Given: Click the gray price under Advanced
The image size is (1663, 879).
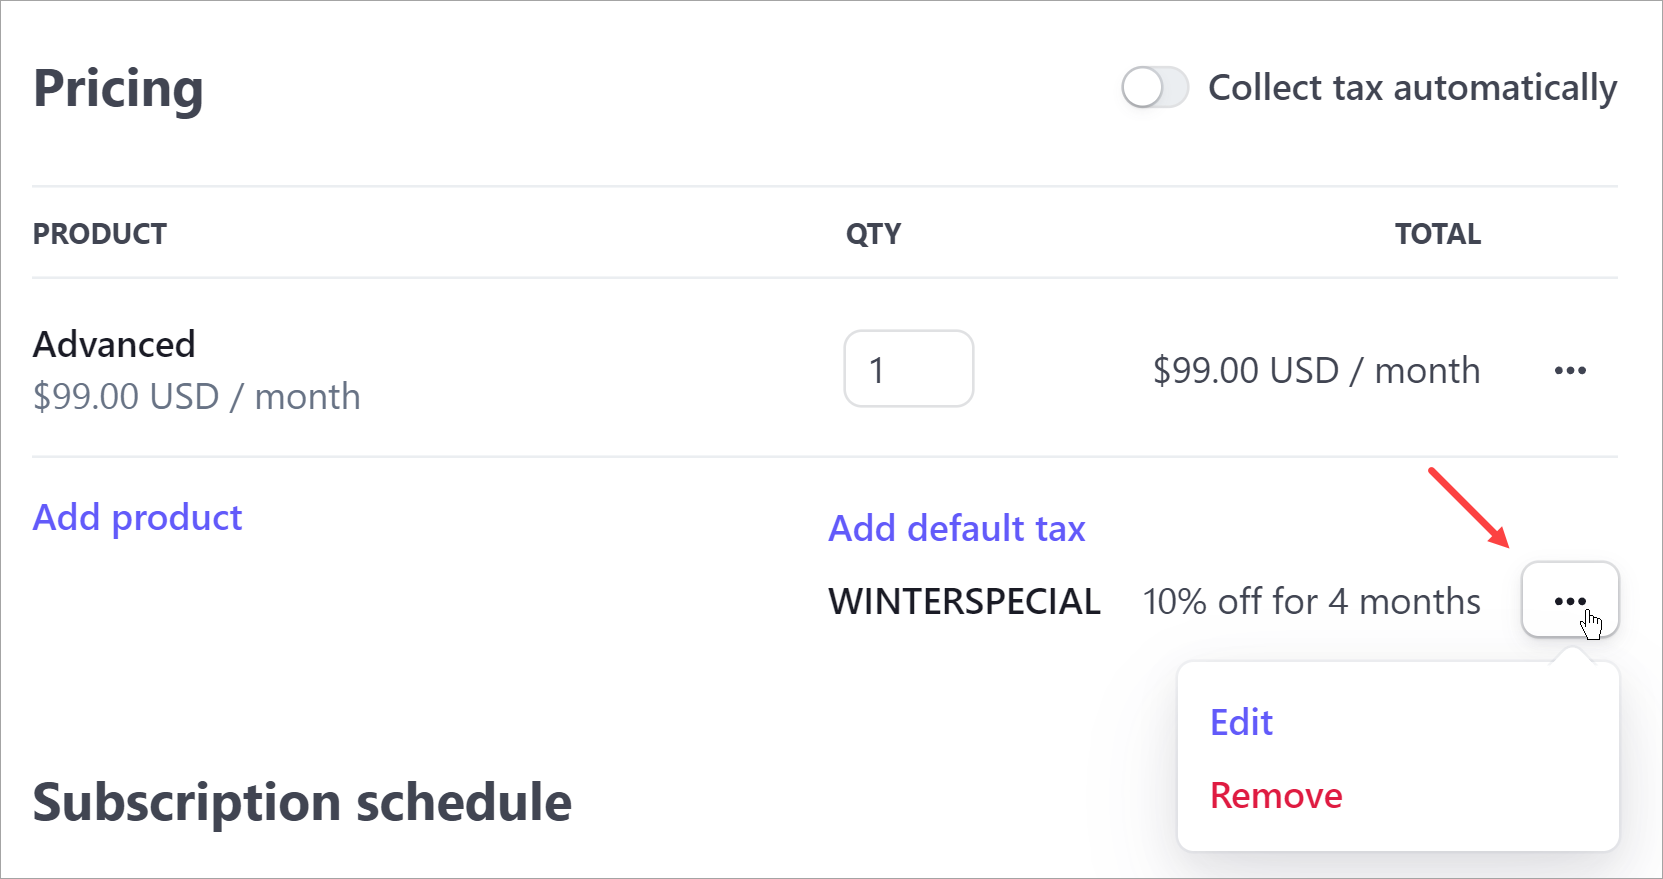Looking at the screenshot, I should coord(197,397).
